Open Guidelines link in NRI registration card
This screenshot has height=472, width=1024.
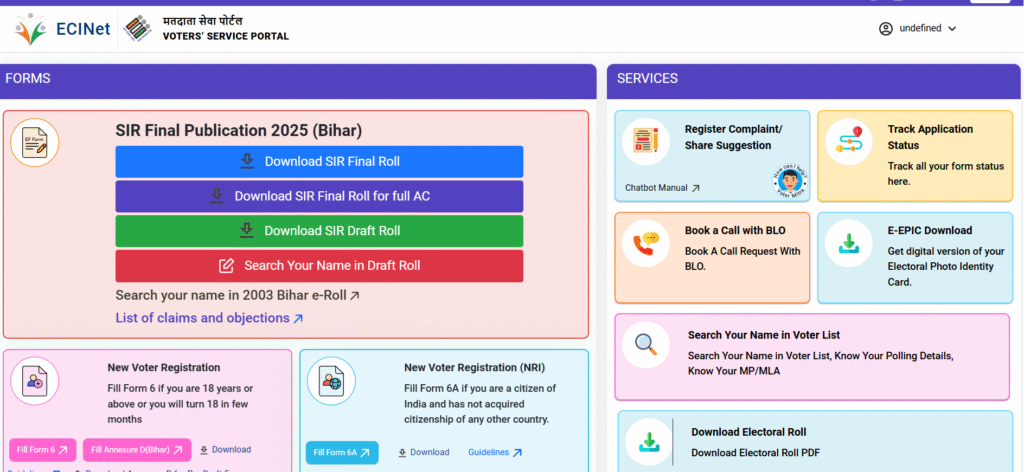[x=495, y=452]
